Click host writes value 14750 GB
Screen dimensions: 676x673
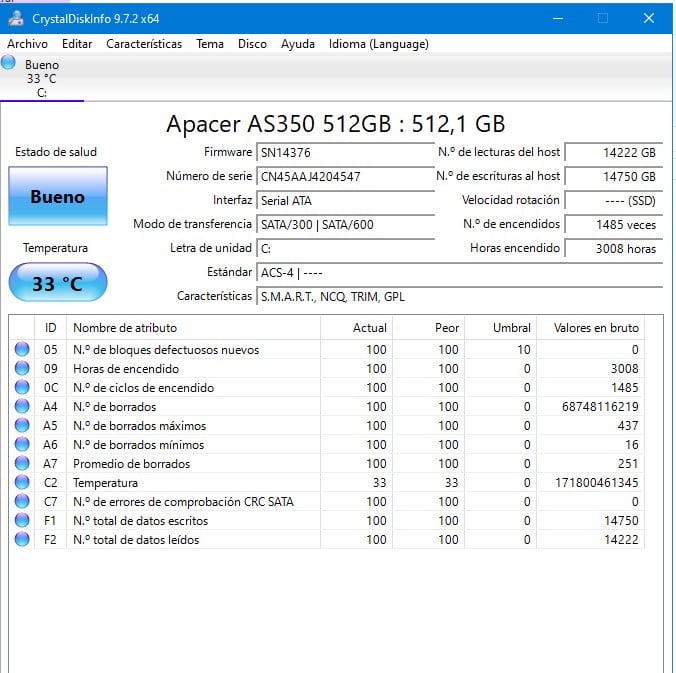point(613,177)
